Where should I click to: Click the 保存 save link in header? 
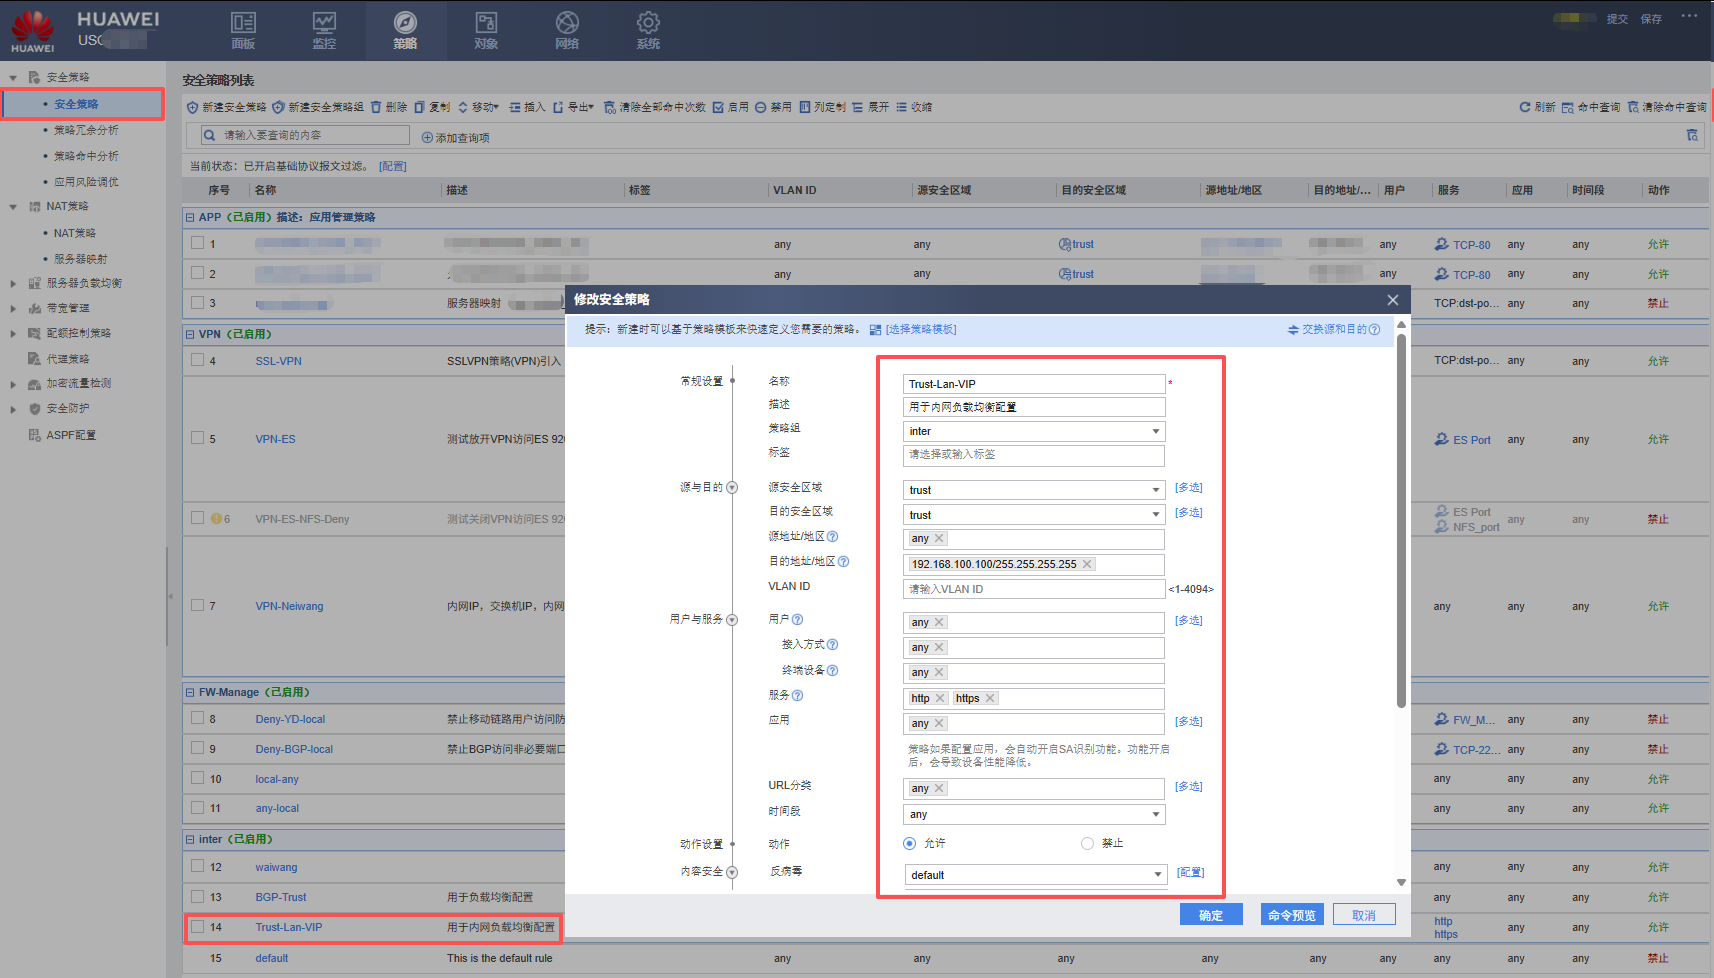pos(1651,19)
